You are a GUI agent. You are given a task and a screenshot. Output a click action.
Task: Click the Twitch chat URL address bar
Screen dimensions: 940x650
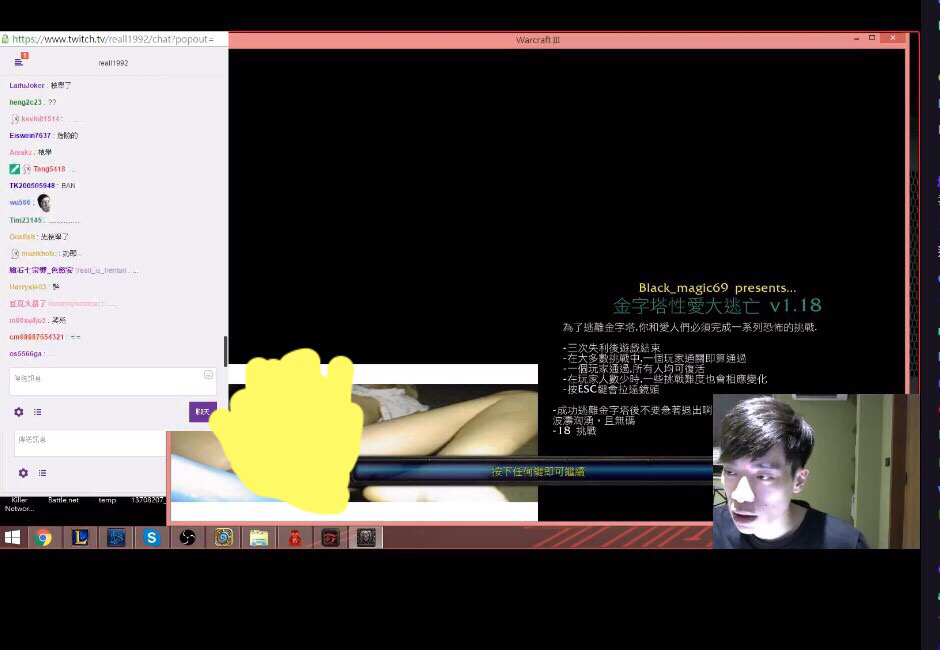click(x=113, y=39)
